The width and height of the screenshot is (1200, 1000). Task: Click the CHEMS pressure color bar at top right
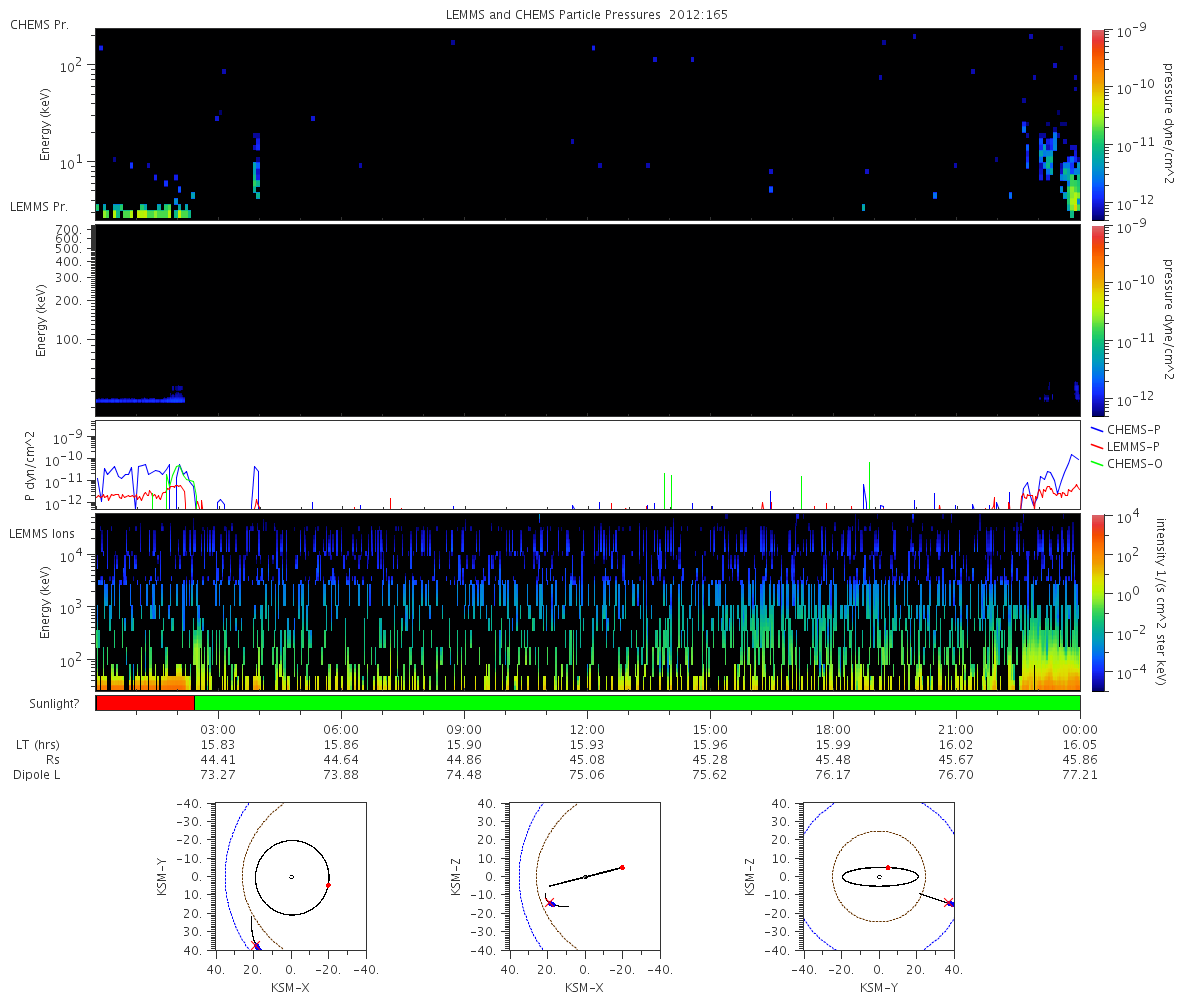pos(1098,124)
